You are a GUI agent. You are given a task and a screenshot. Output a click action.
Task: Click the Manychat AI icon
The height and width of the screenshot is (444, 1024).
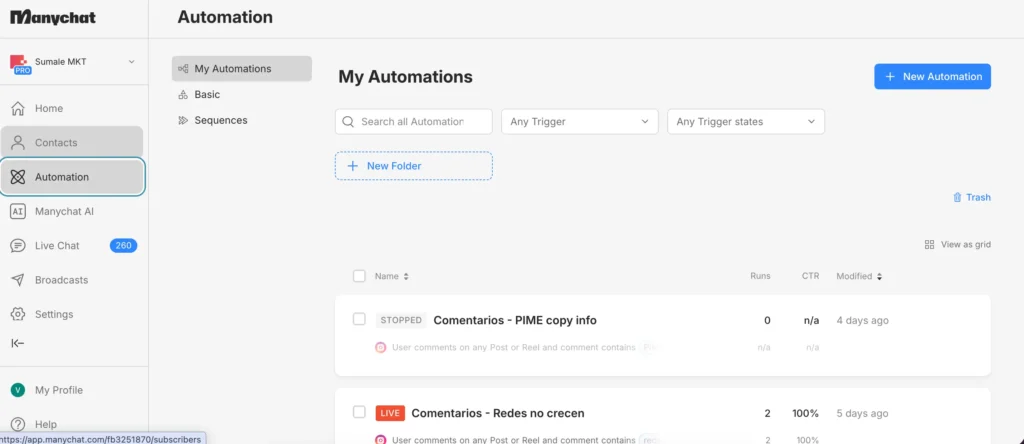coord(18,211)
